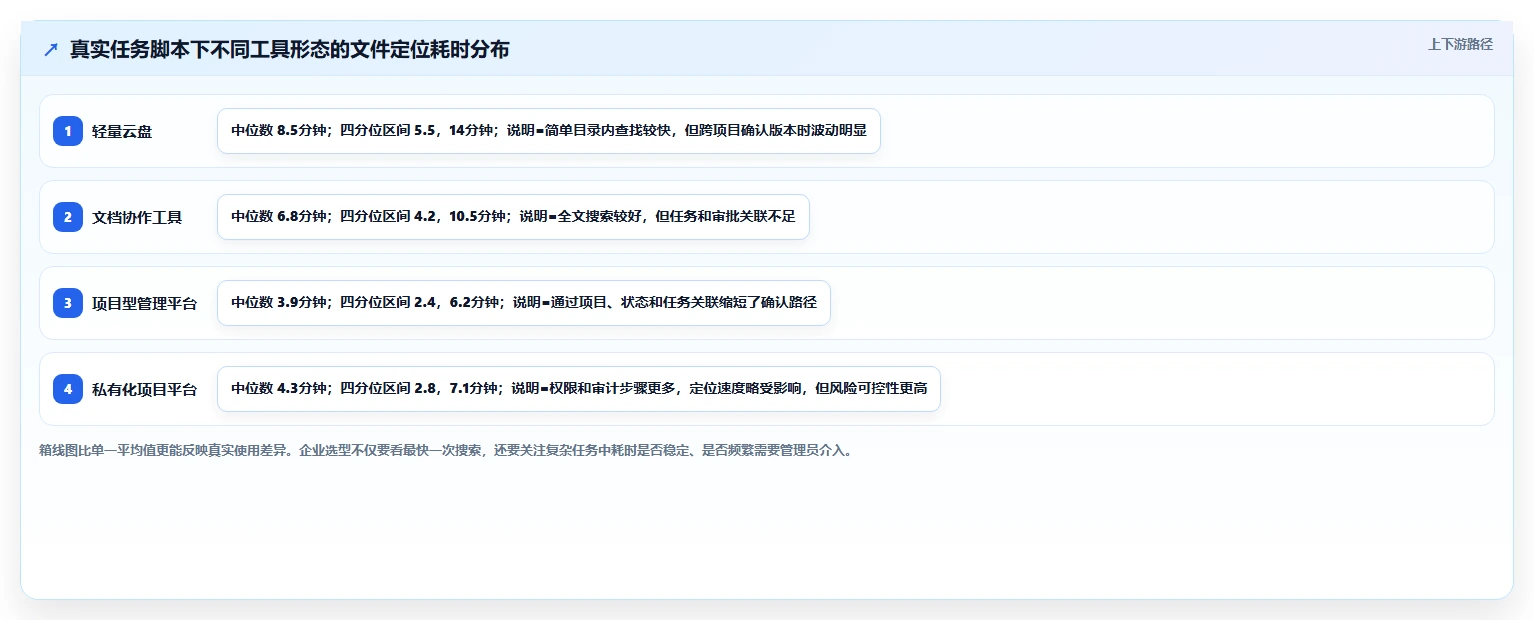
Task: Click the 上下游路径 label in the header
Action: pos(1460,44)
